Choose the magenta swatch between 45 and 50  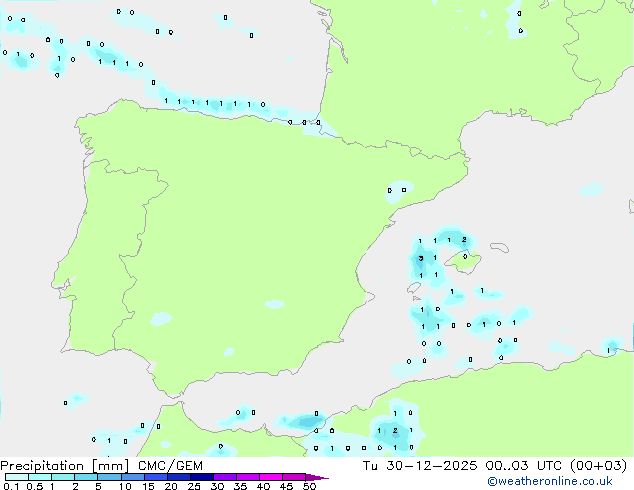pyautogui.click(x=295, y=478)
